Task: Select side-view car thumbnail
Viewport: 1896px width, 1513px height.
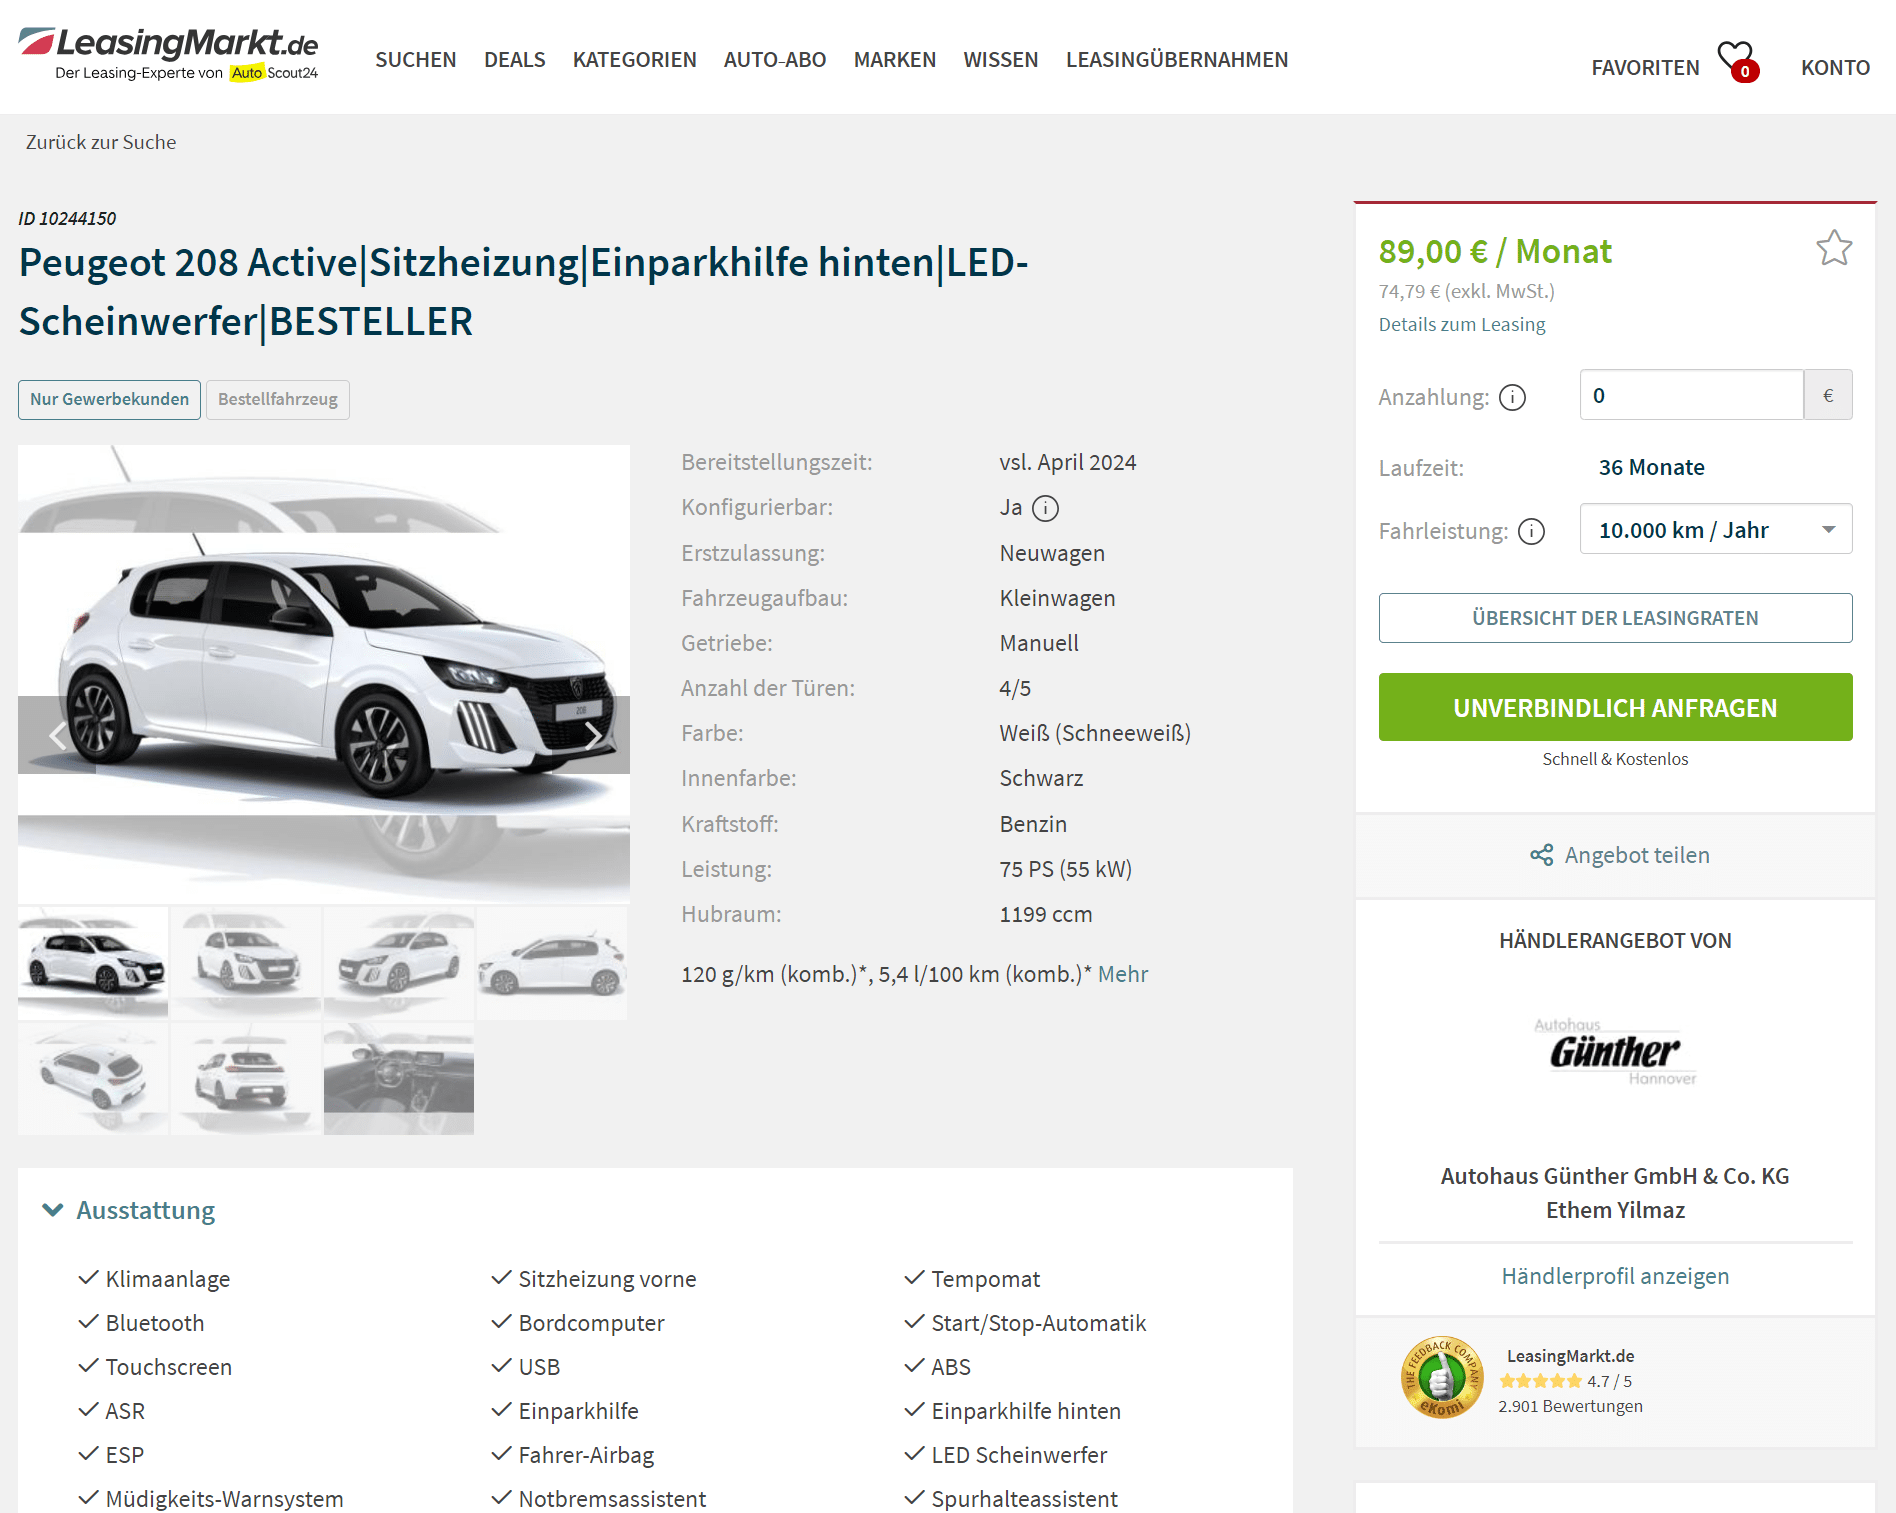Action: pos(552,962)
